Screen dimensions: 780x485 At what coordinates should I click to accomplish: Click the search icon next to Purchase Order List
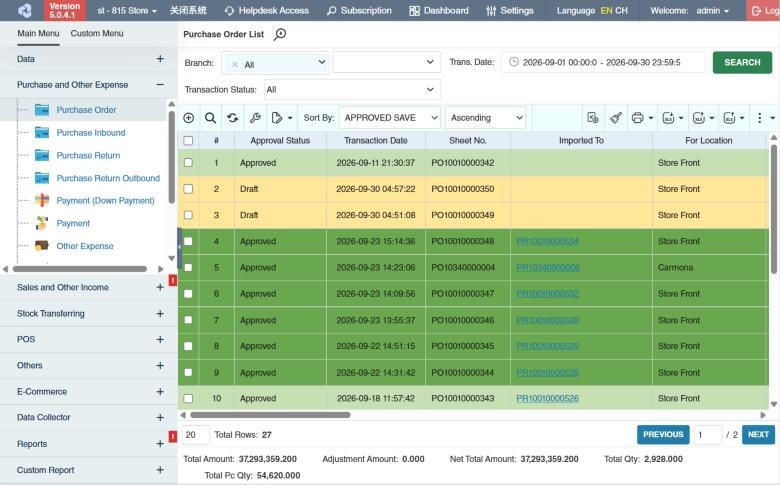pyautogui.click(x=280, y=34)
